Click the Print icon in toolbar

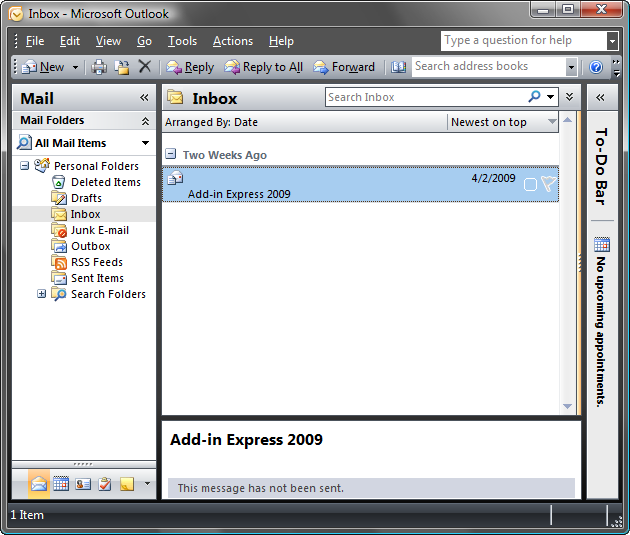[x=99, y=67]
